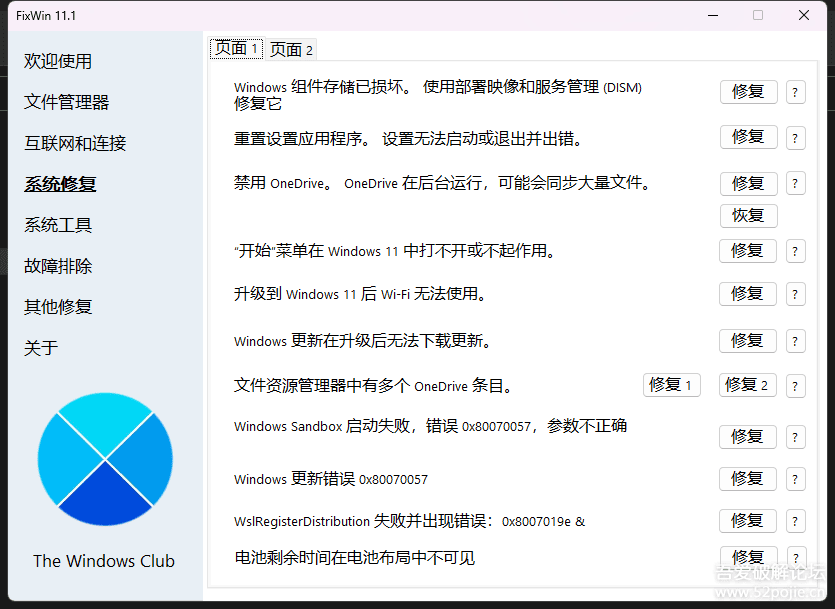835x609 pixels.
Task: Open the 文件管理器 section
Action: pos(66,102)
